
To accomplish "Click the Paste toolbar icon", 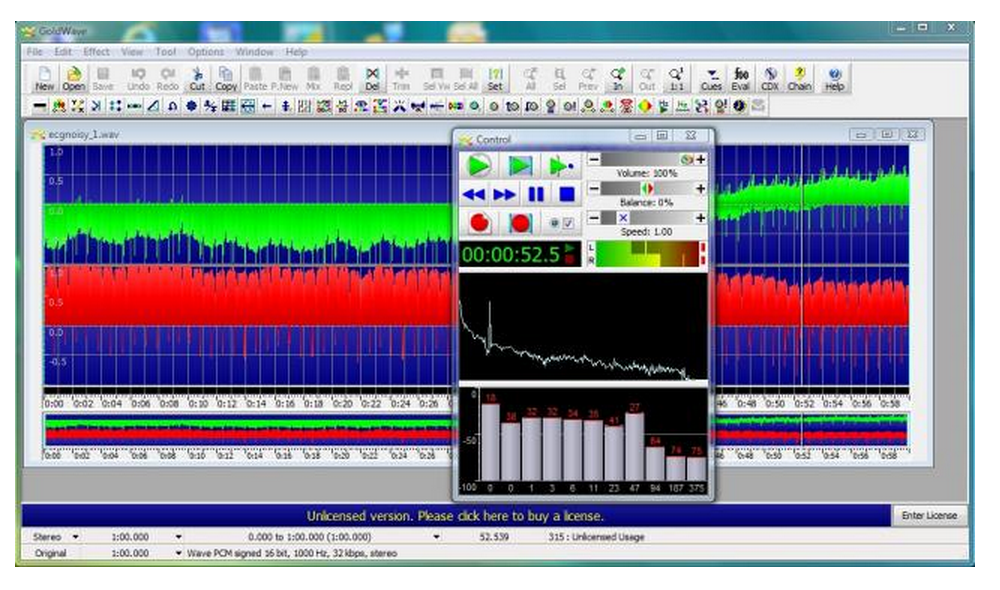I will [255, 79].
